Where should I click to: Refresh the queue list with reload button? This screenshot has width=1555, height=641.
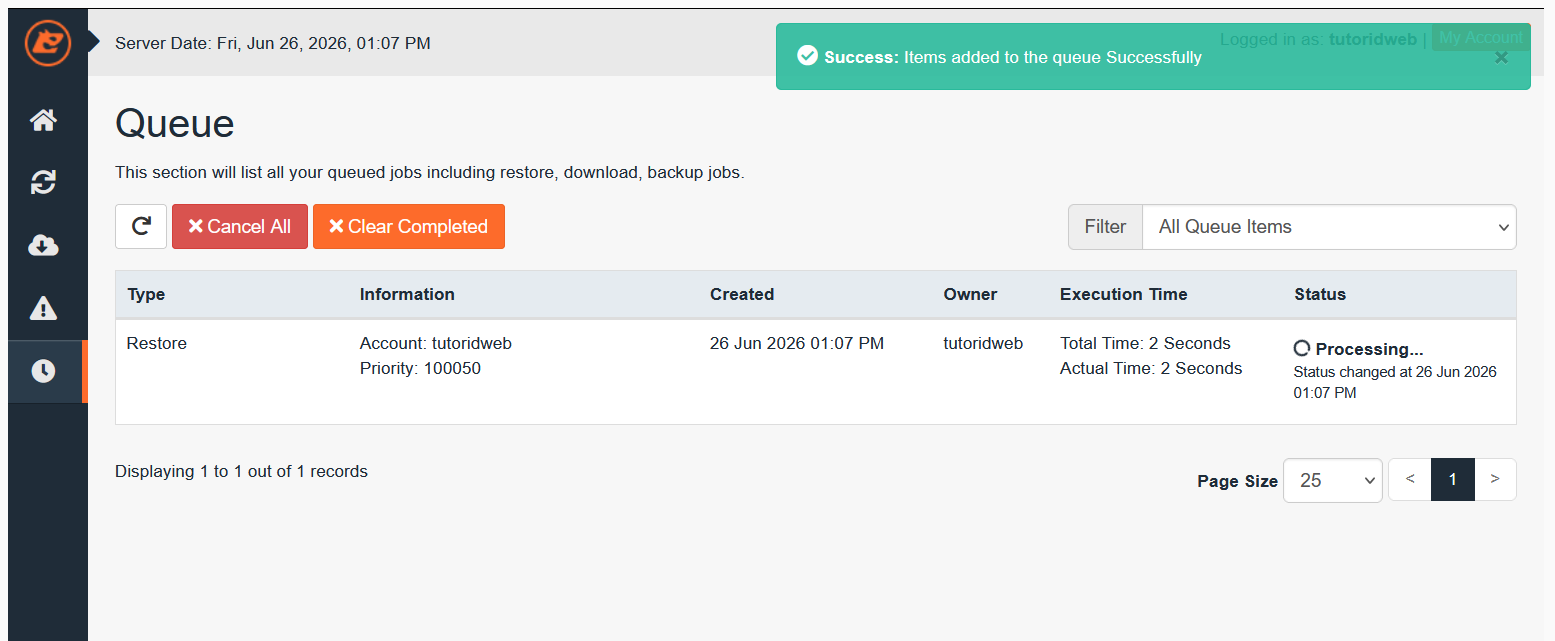(x=141, y=226)
